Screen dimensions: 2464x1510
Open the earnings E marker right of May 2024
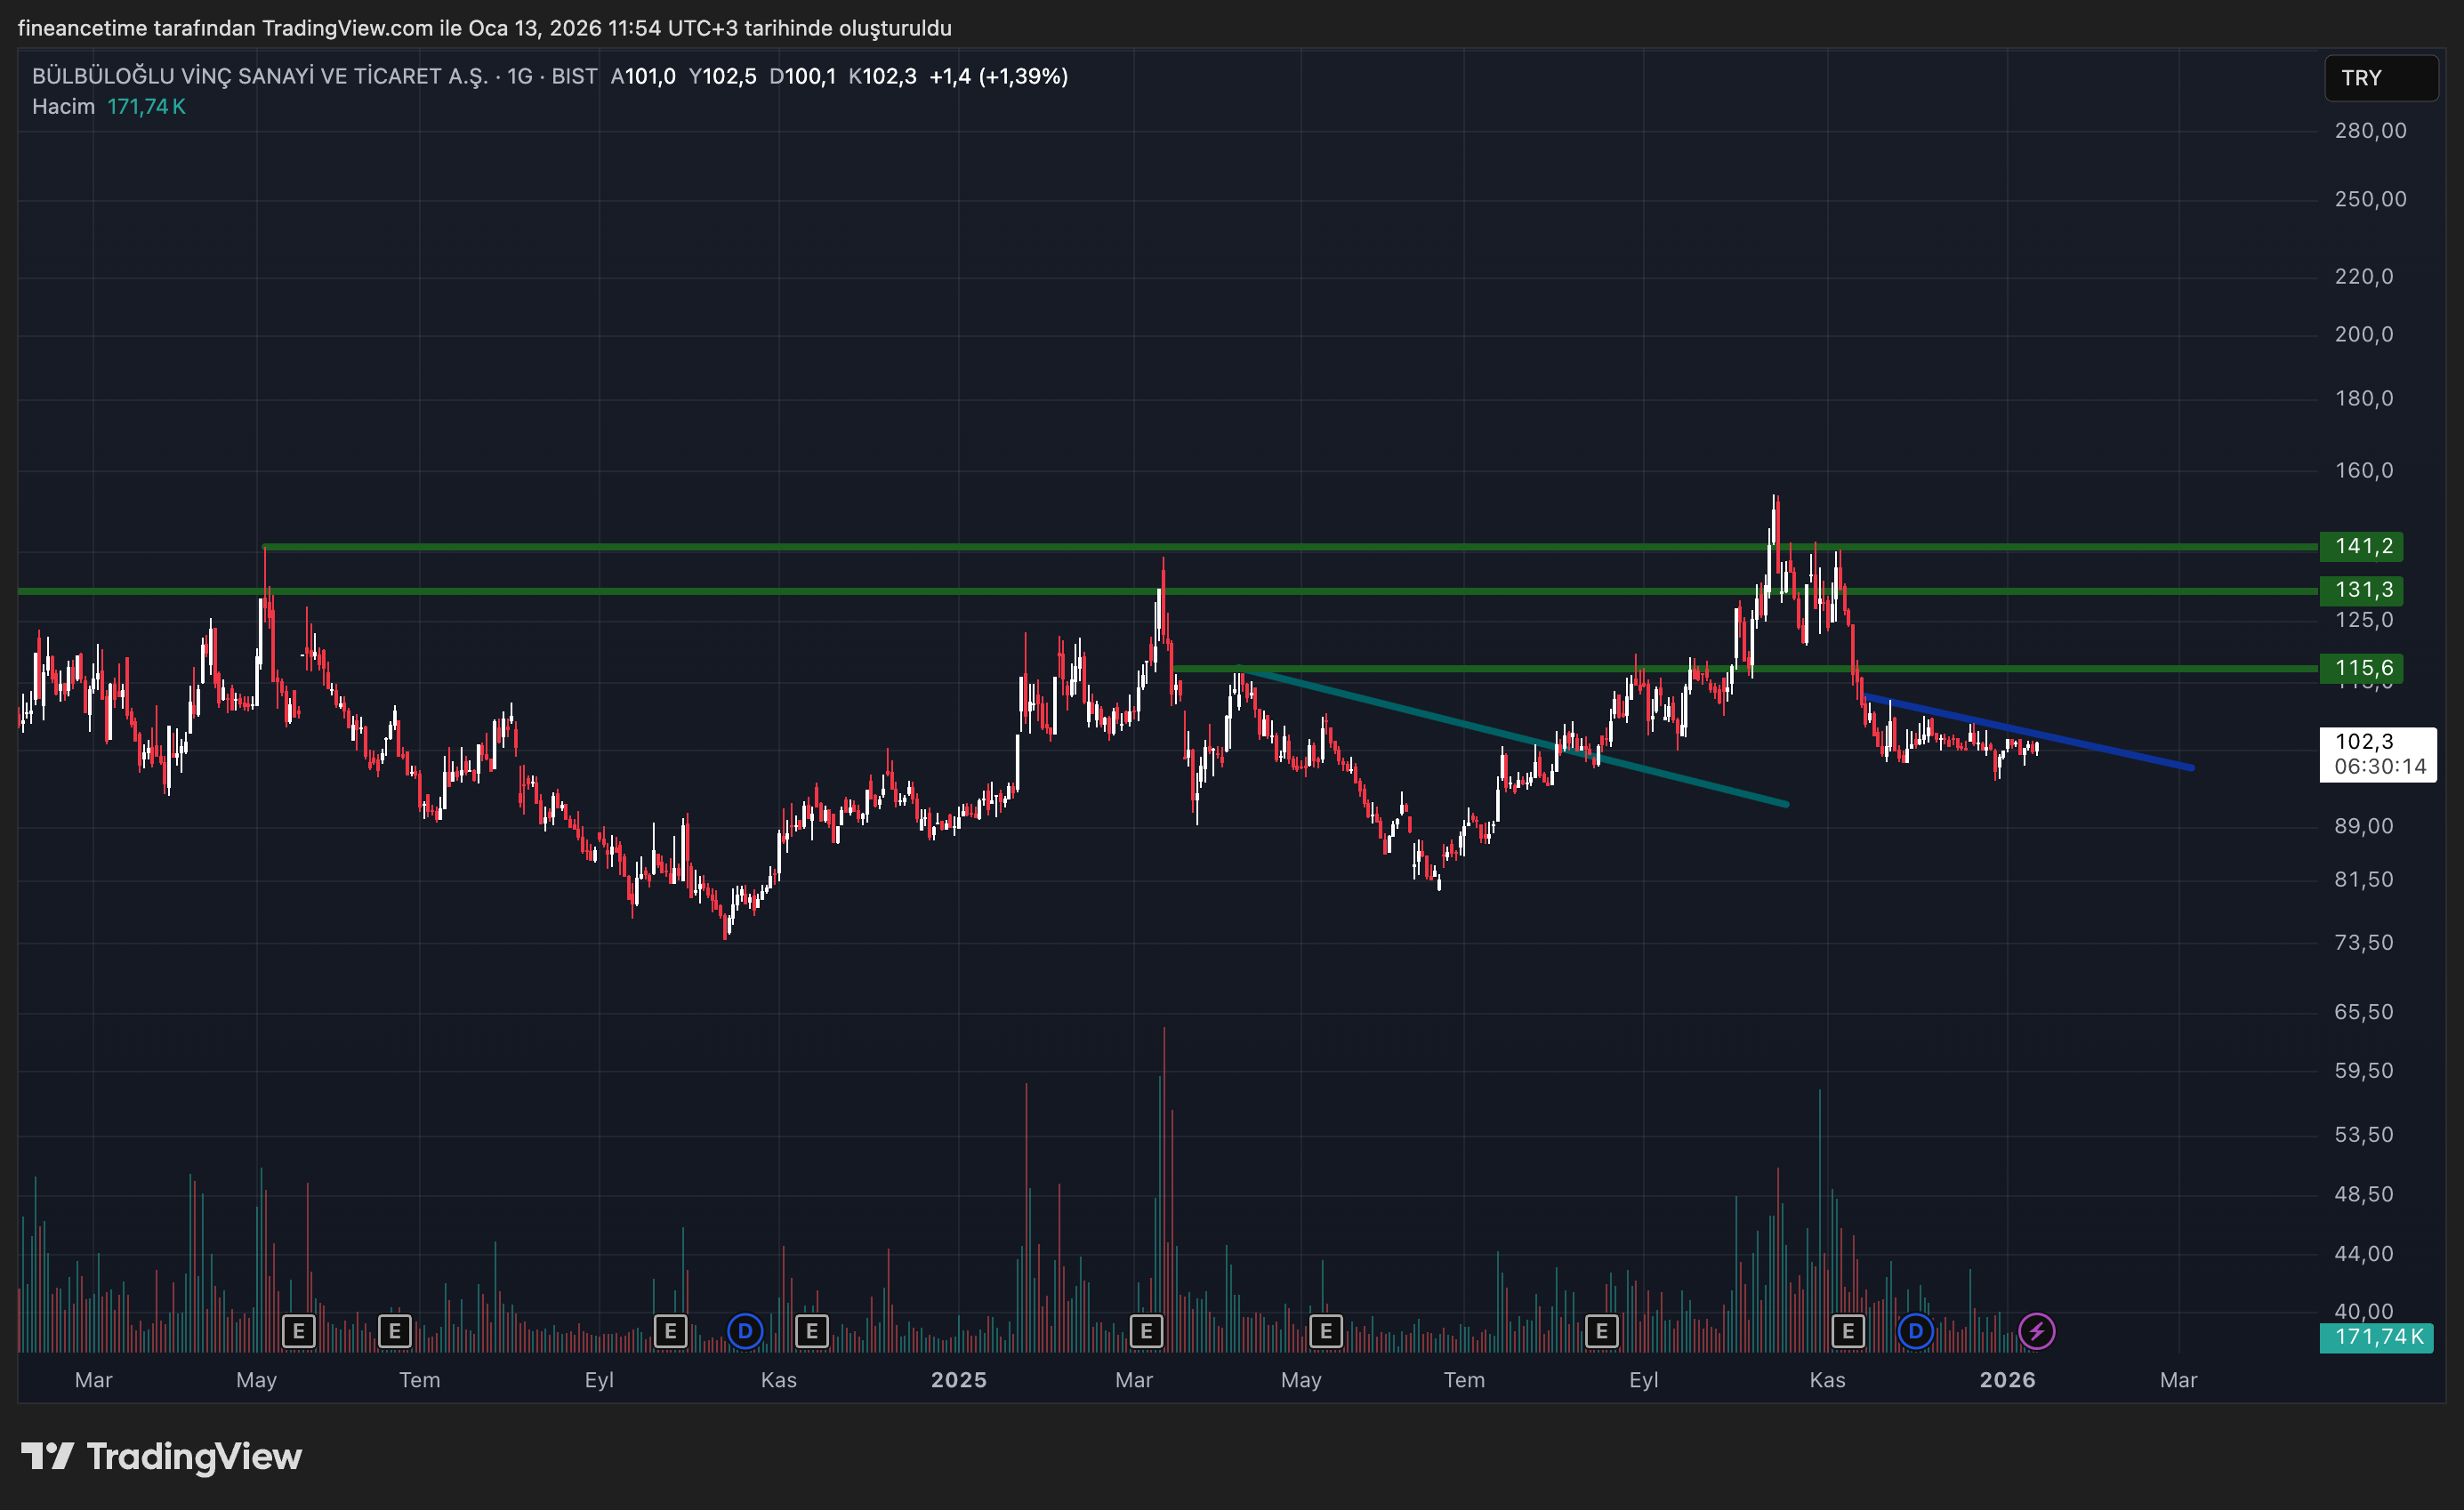point(298,1331)
